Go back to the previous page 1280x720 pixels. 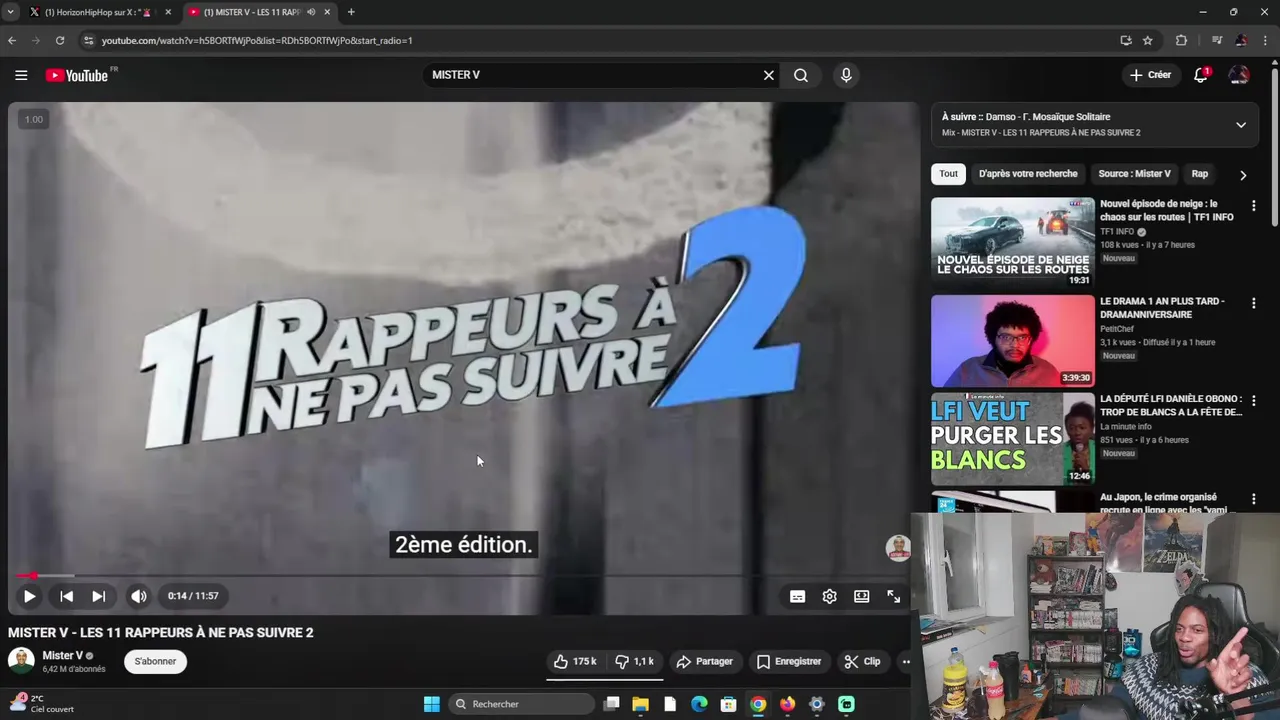12,40
